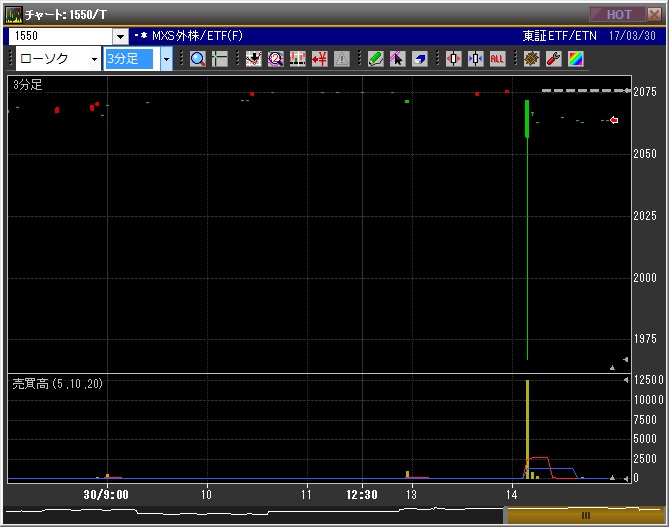Viewport: 669px width, 527px height.
Task: Select the green pencil drawing tool
Action: (x=376, y=59)
